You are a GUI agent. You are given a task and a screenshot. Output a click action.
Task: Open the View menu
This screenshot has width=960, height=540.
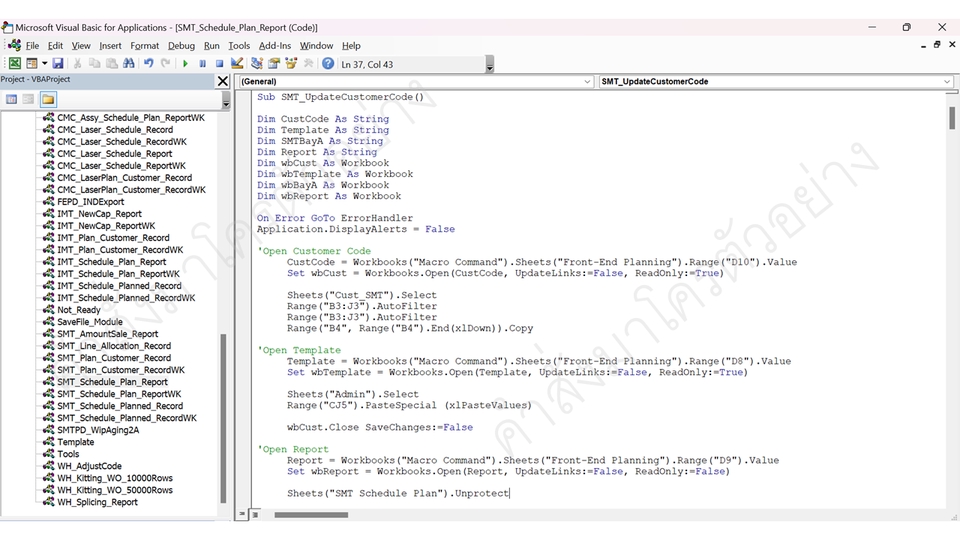81,46
